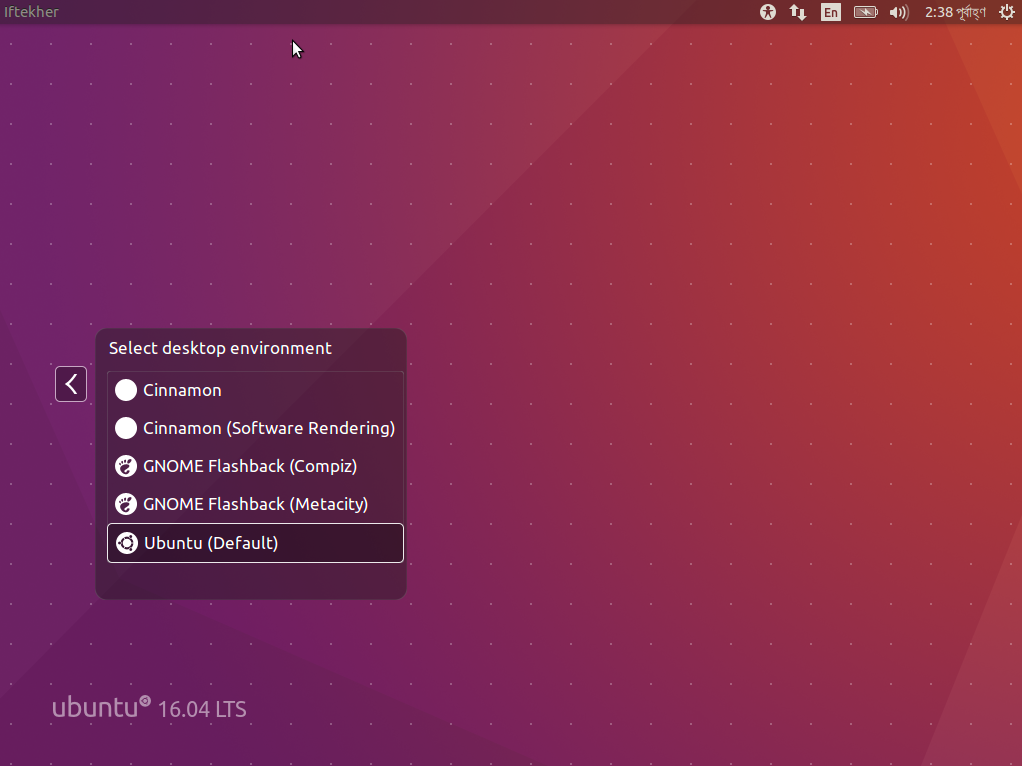
Task: Click the Cinnamon row's white circle icon
Action: coord(126,390)
